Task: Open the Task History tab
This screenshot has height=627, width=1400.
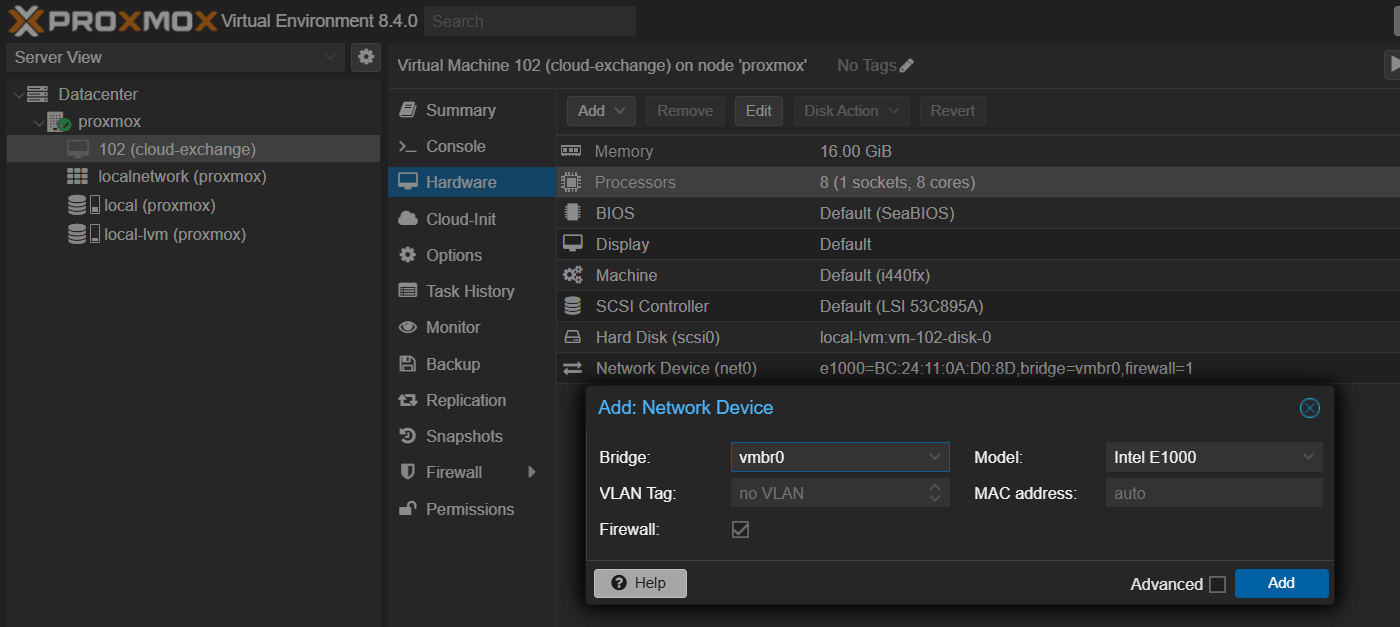Action: tap(471, 291)
